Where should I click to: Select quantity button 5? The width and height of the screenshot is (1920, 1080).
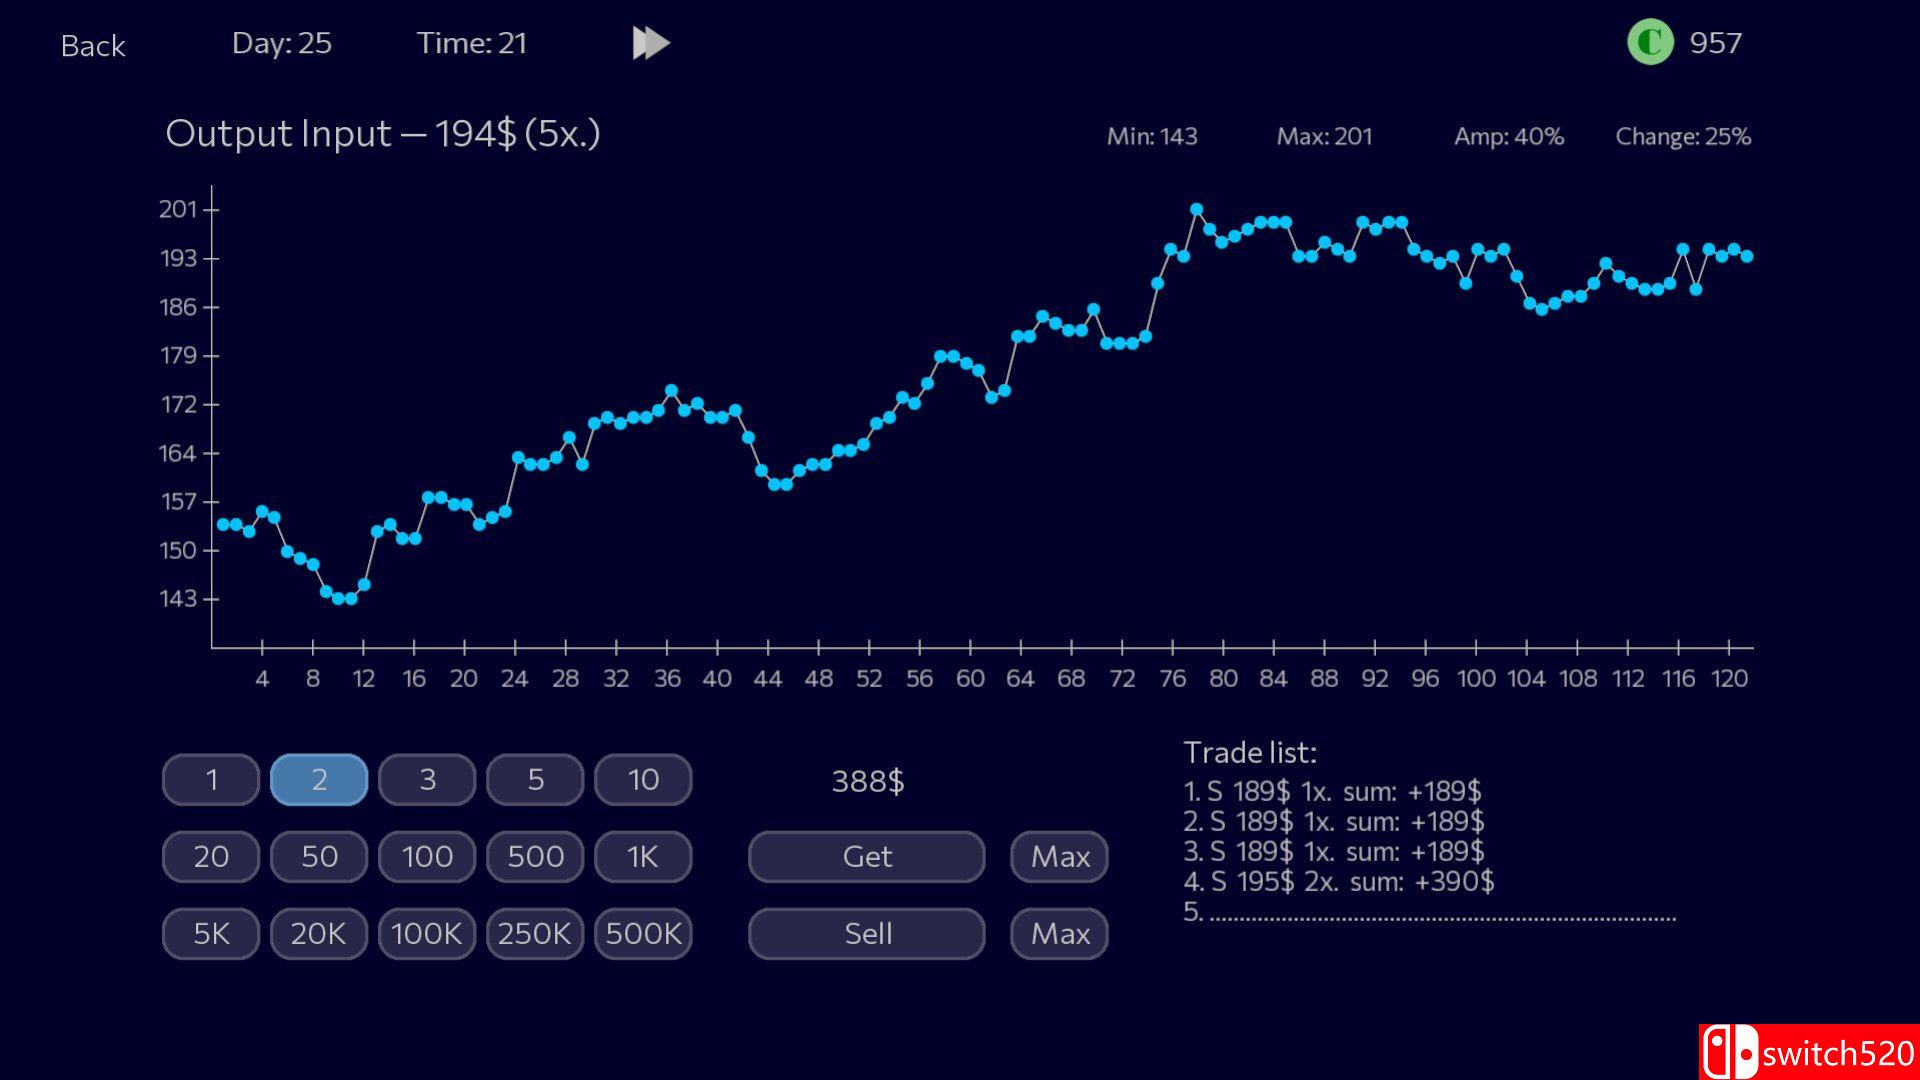[x=534, y=779]
